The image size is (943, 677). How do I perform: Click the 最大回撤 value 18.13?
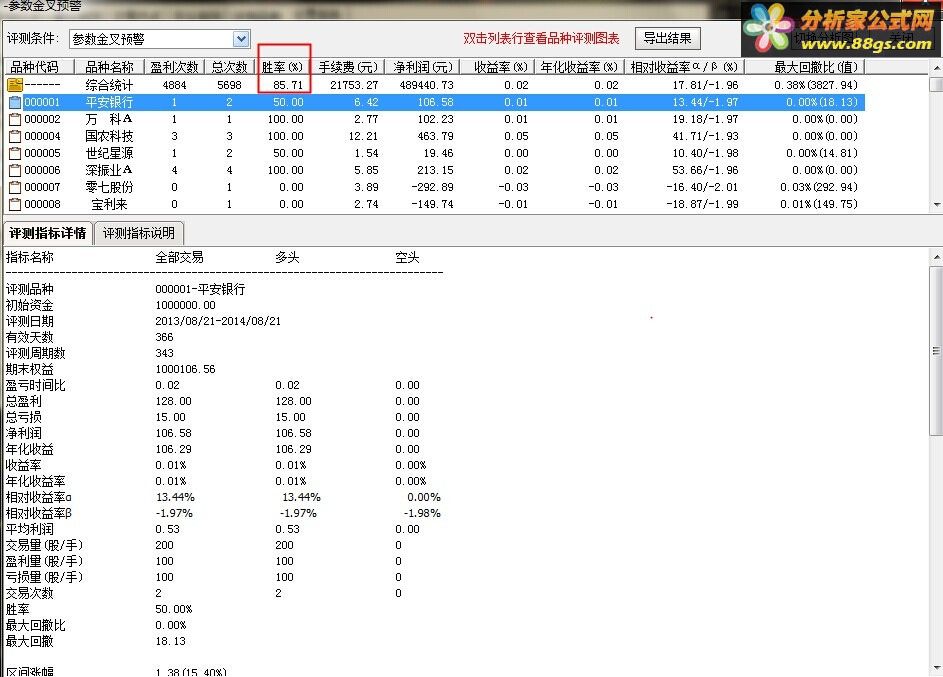[170, 641]
